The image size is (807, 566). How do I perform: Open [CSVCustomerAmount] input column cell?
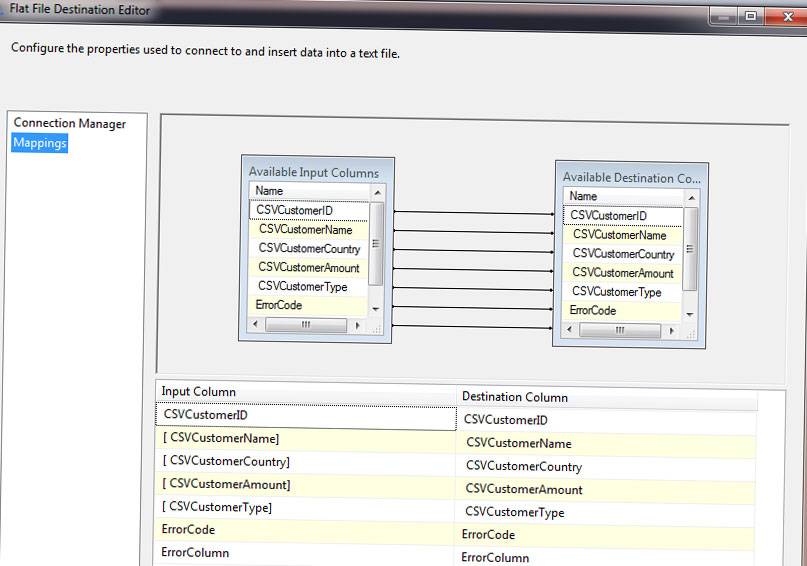305,486
